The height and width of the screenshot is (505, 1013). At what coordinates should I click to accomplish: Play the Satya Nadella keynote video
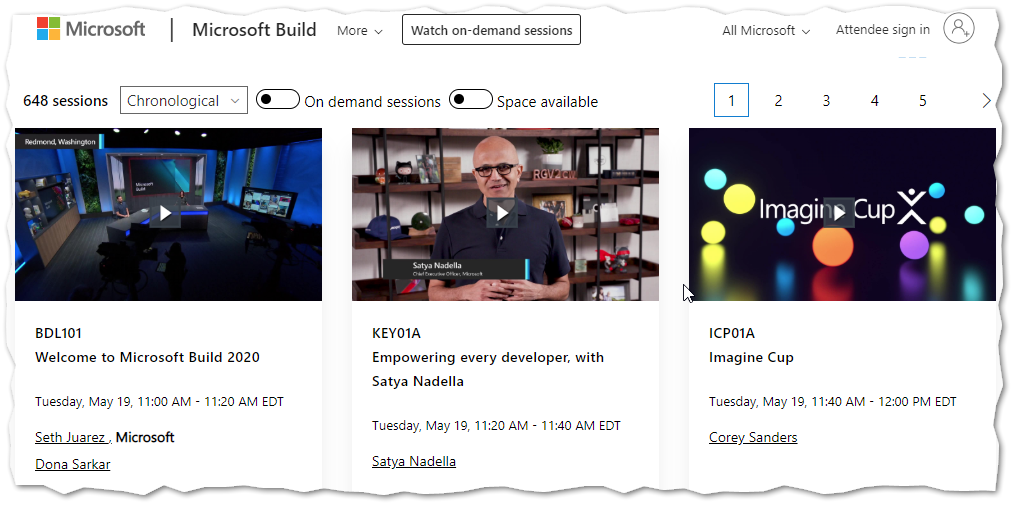click(502, 213)
